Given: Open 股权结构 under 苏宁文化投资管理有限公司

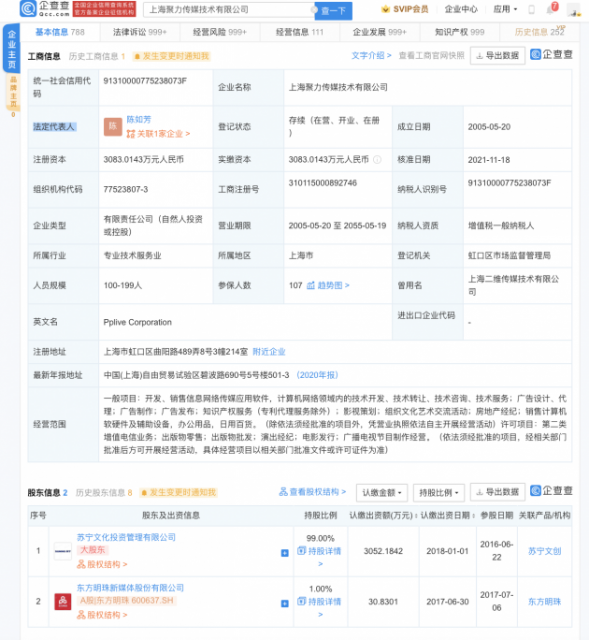Looking at the screenshot, I should pos(102,564).
